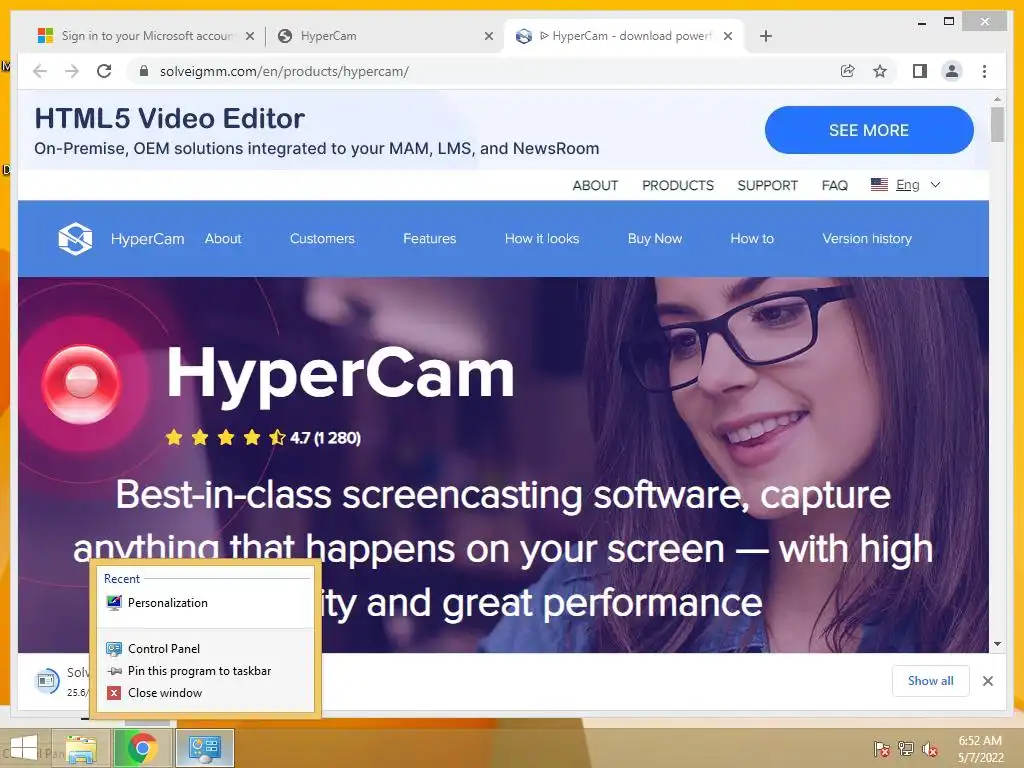Click Buy Now in navbar
The height and width of the screenshot is (768, 1024).
654,238
